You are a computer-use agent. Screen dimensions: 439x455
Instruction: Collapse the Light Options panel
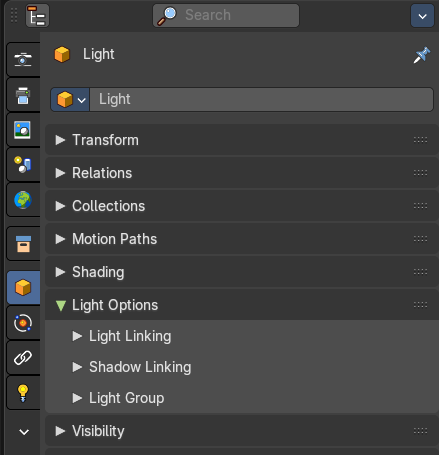(x=242, y=305)
